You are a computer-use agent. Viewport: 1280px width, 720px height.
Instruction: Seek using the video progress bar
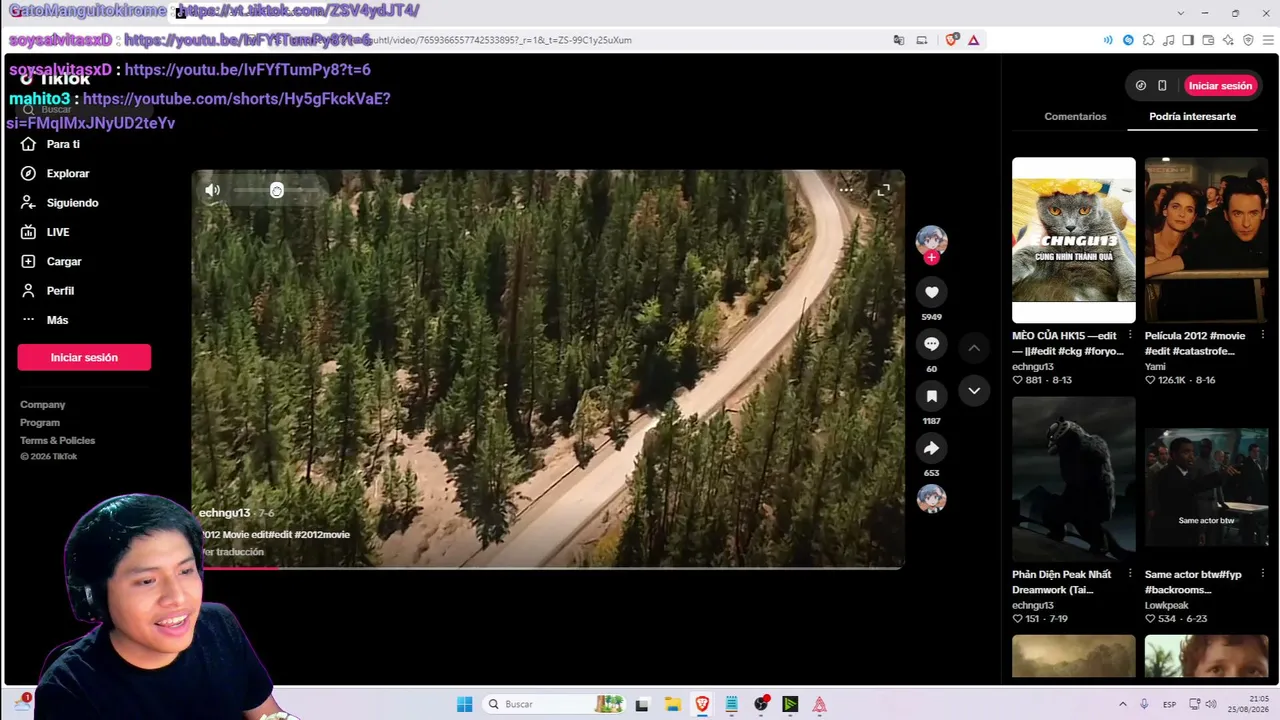point(548,567)
